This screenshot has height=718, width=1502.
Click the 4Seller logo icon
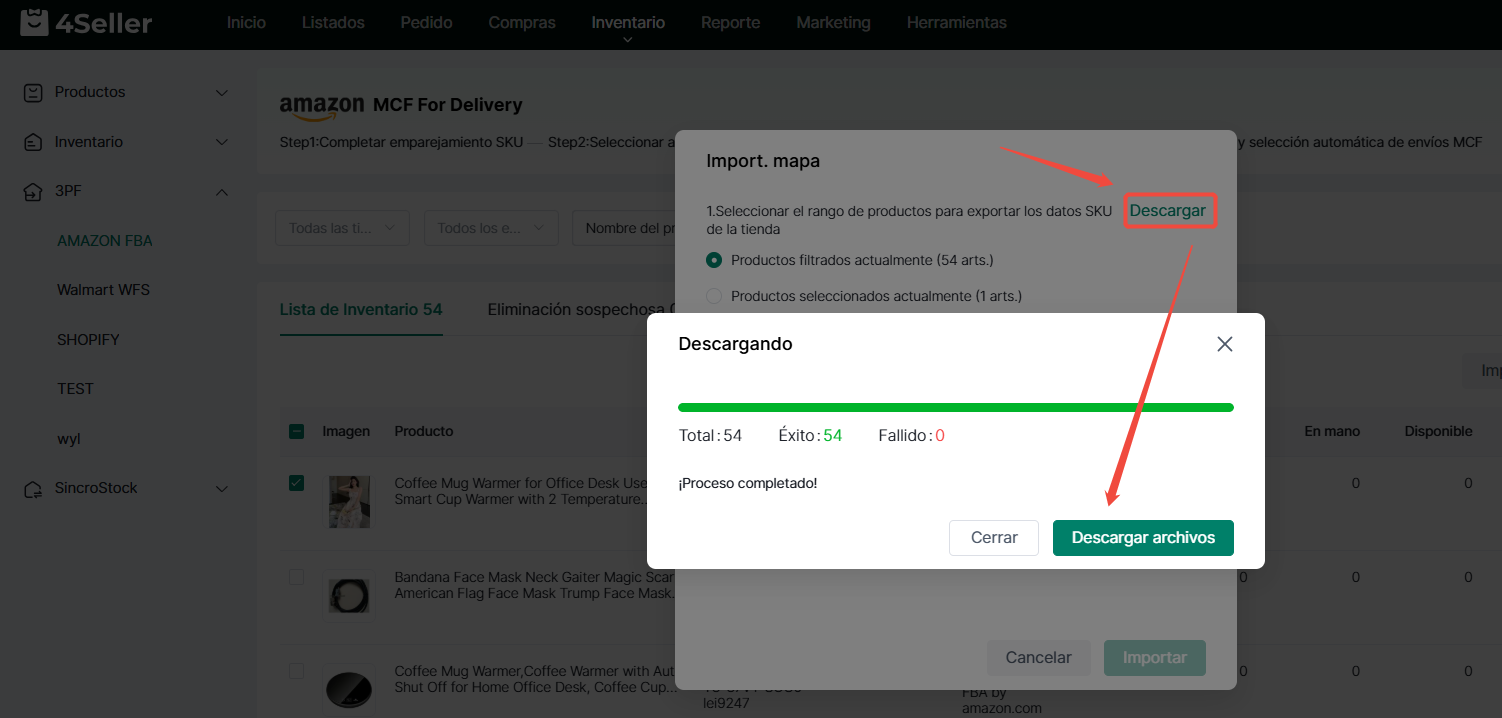click(x=34, y=22)
